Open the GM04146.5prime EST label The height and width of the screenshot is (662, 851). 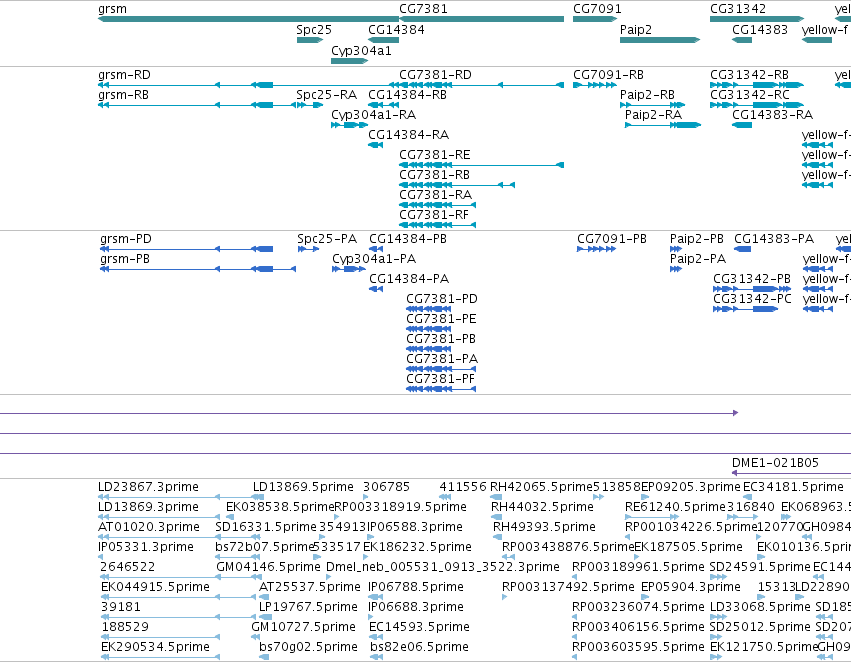pyautogui.click(x=268, y=568)
